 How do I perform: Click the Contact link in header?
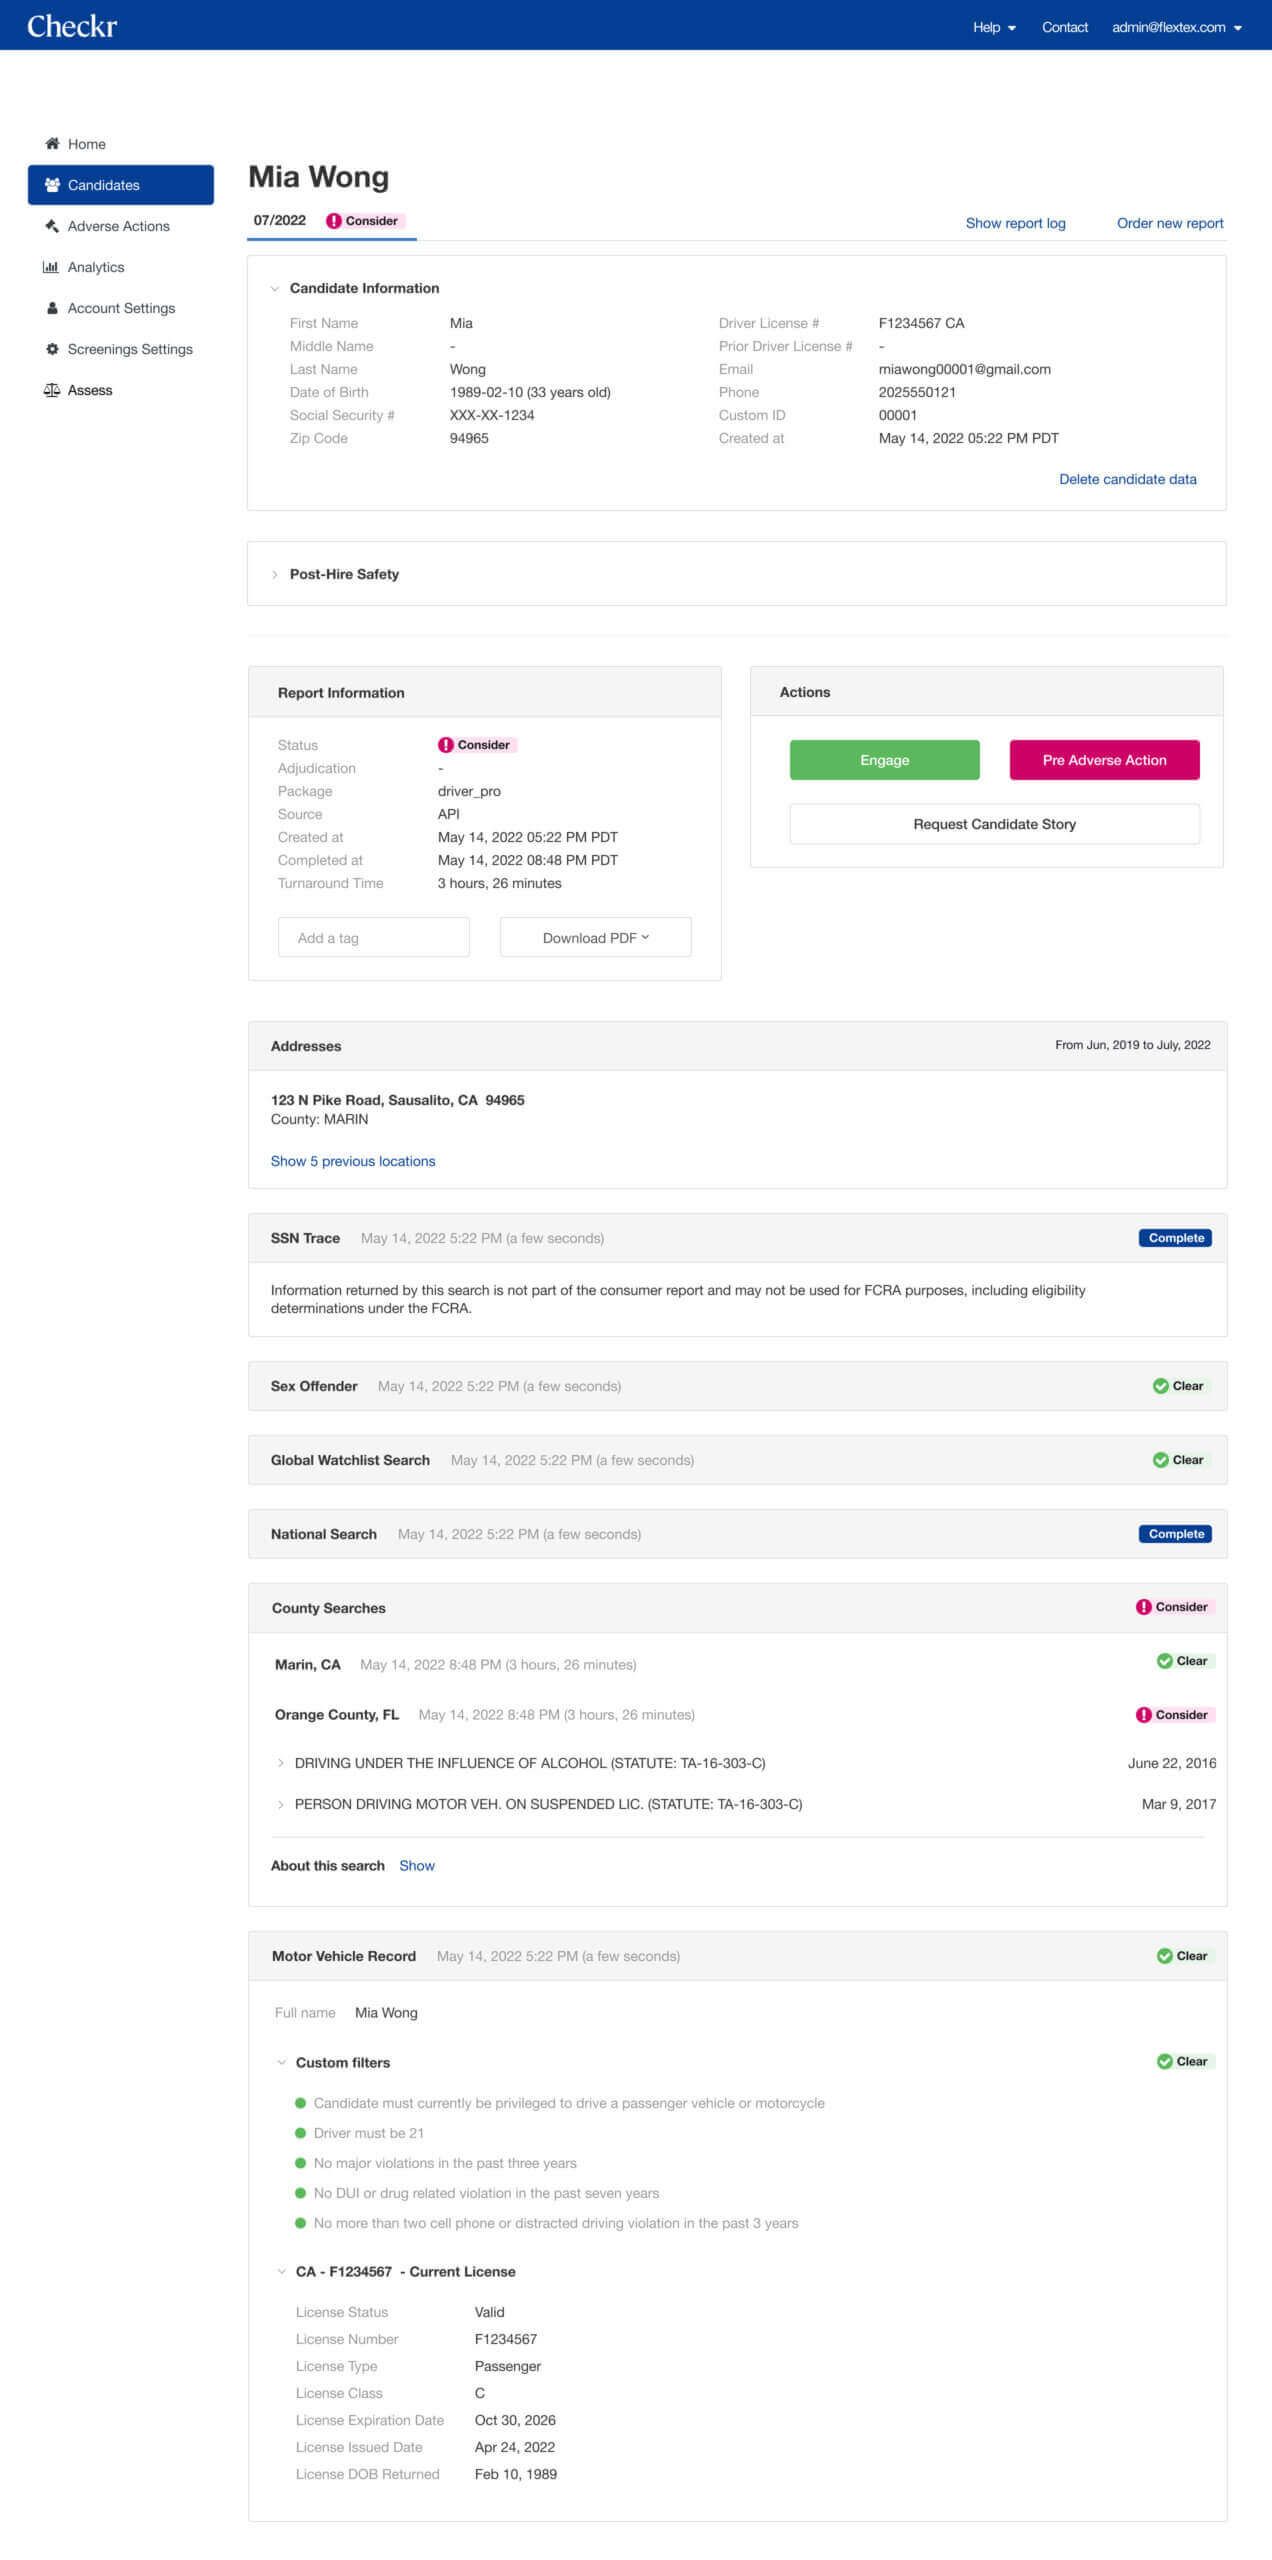pos(1065,27)
